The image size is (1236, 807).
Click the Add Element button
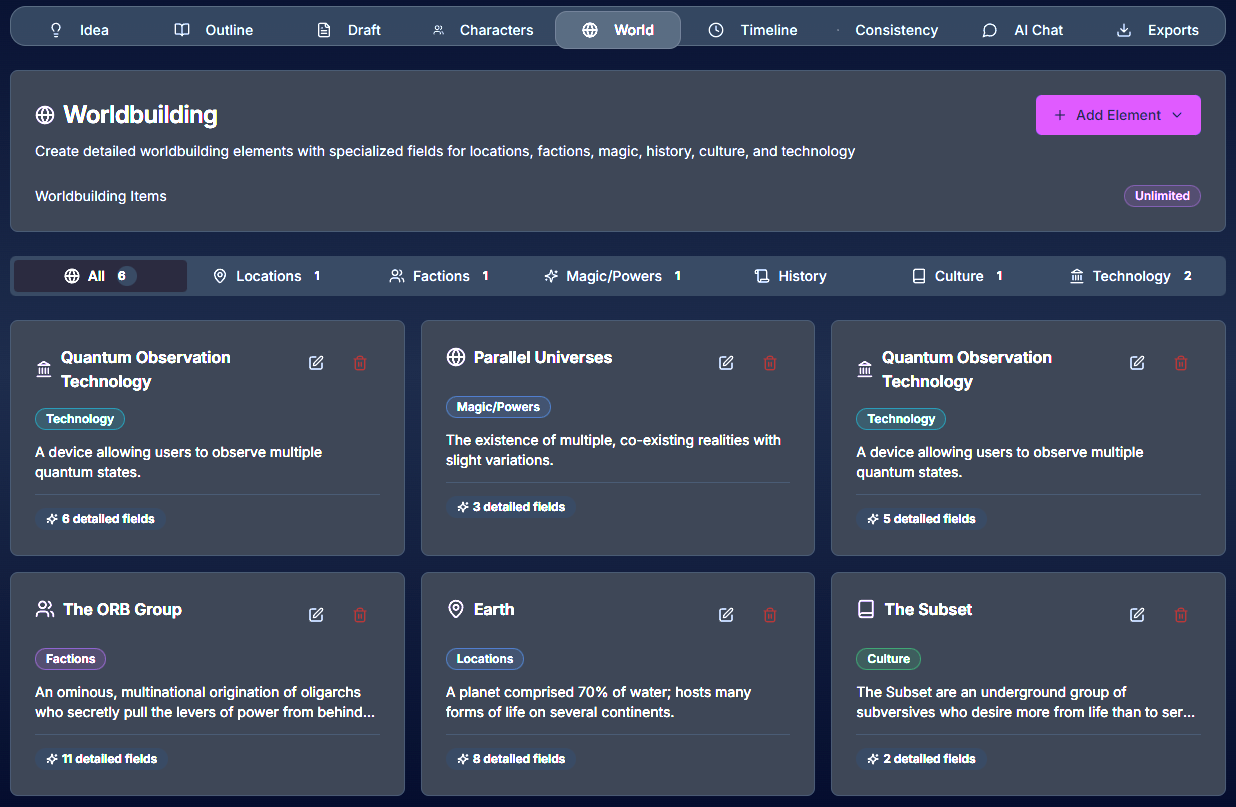point(1110,115)
